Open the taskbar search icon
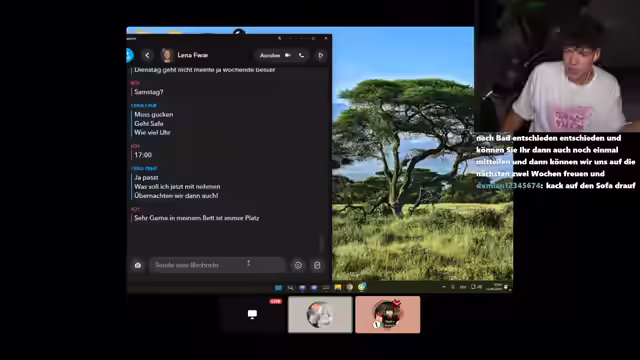Screen dimensions: 640x360 point(290,287)
